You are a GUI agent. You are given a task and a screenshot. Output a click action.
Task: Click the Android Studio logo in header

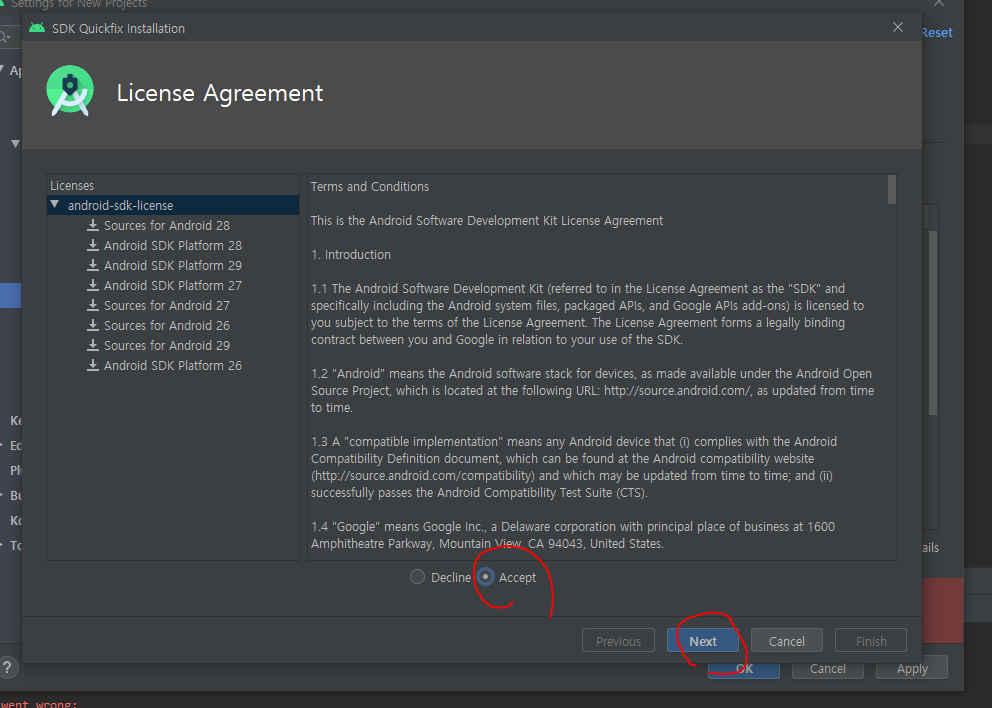point(70,91)
